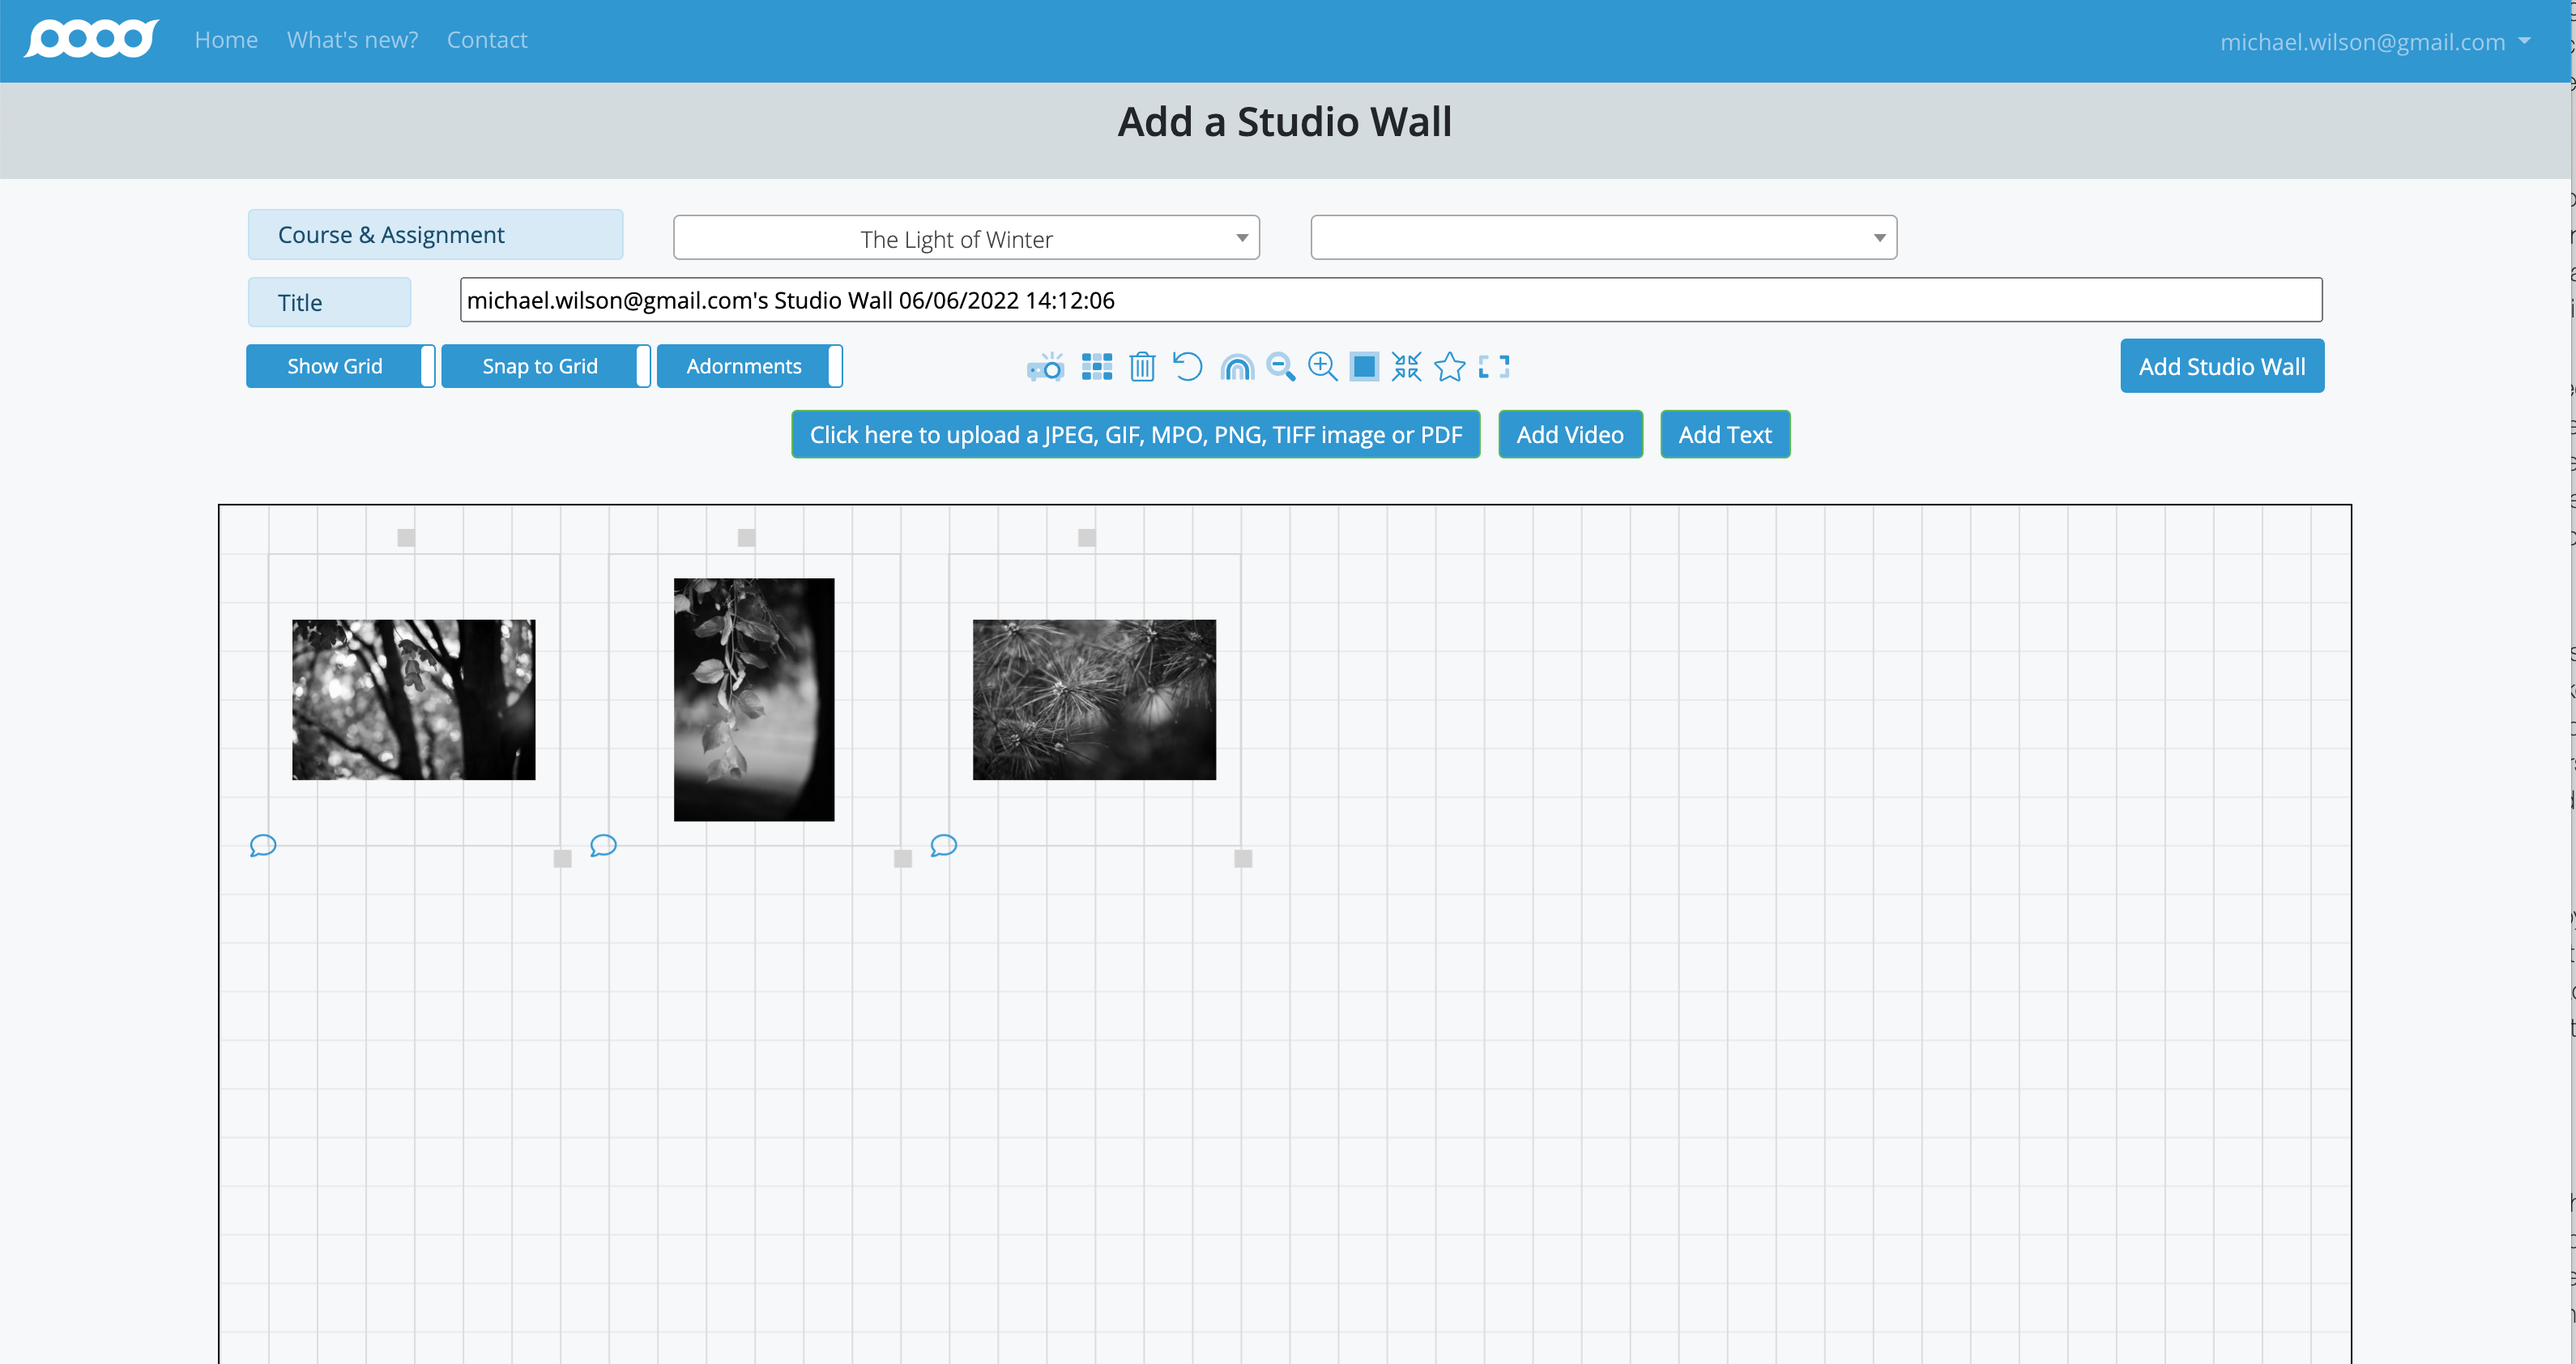Click the fullscreen corner brackets icon

tap(1494, 367)
